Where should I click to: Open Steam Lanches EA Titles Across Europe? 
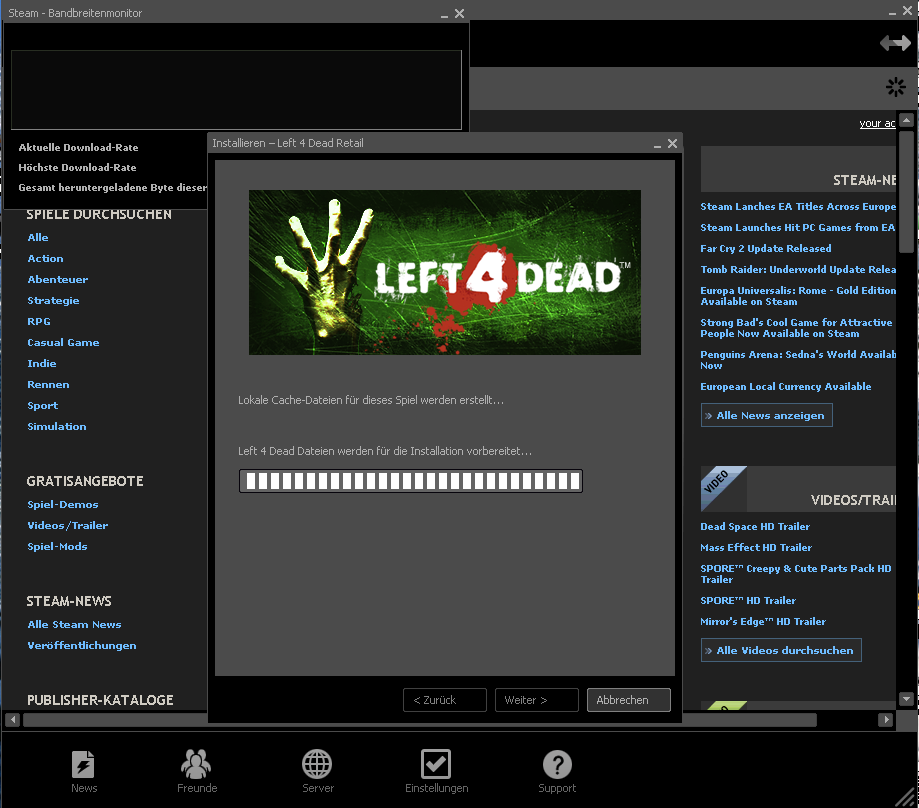tap(798, 206)
